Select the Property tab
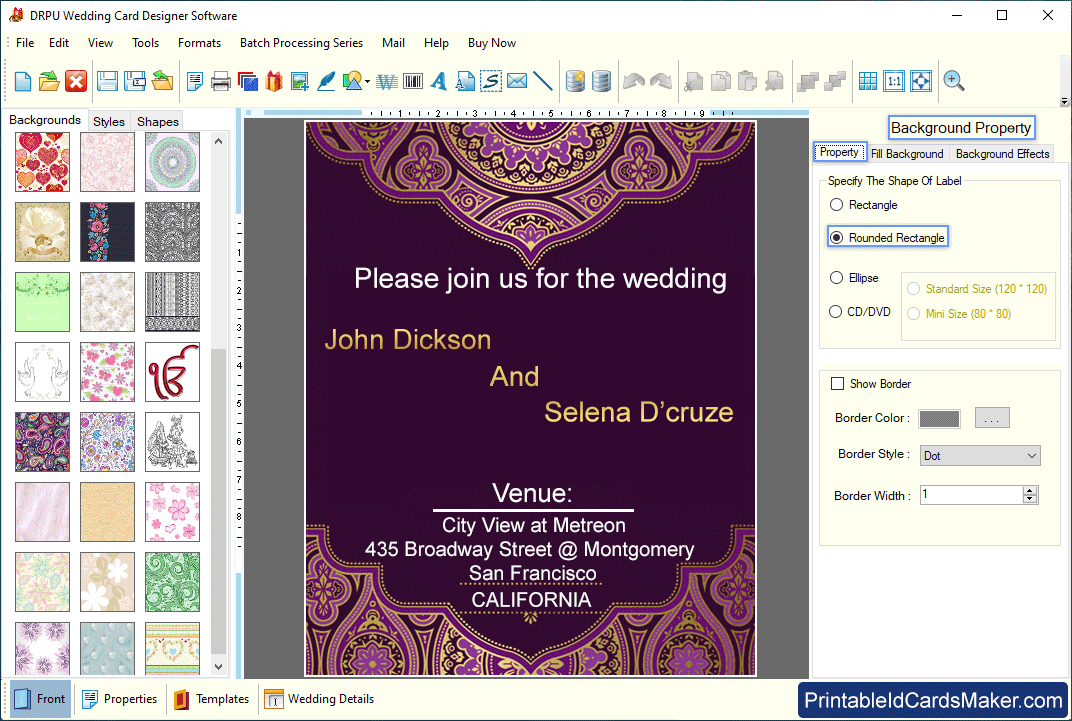Screen dimensions: 1072x721 pos(840,152)
